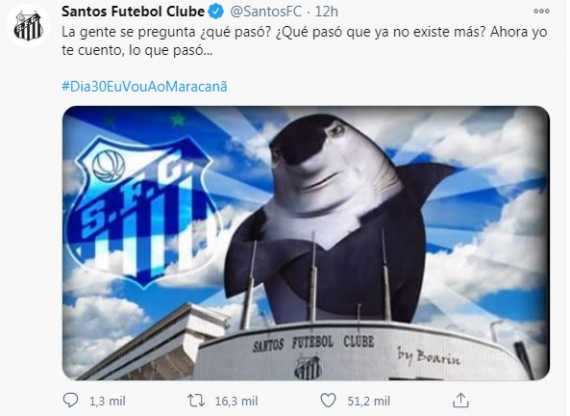This screenshot has height=416, width=570.
Task: Click the 16,3 mil retweet count
Action: [236, 401]
